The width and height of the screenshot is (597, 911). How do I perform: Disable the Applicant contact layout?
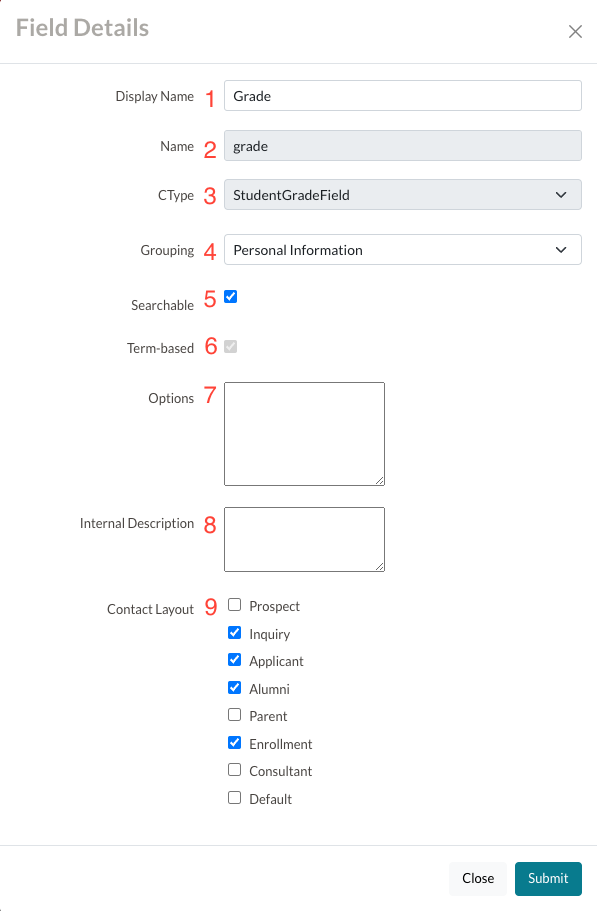[234, 659]
